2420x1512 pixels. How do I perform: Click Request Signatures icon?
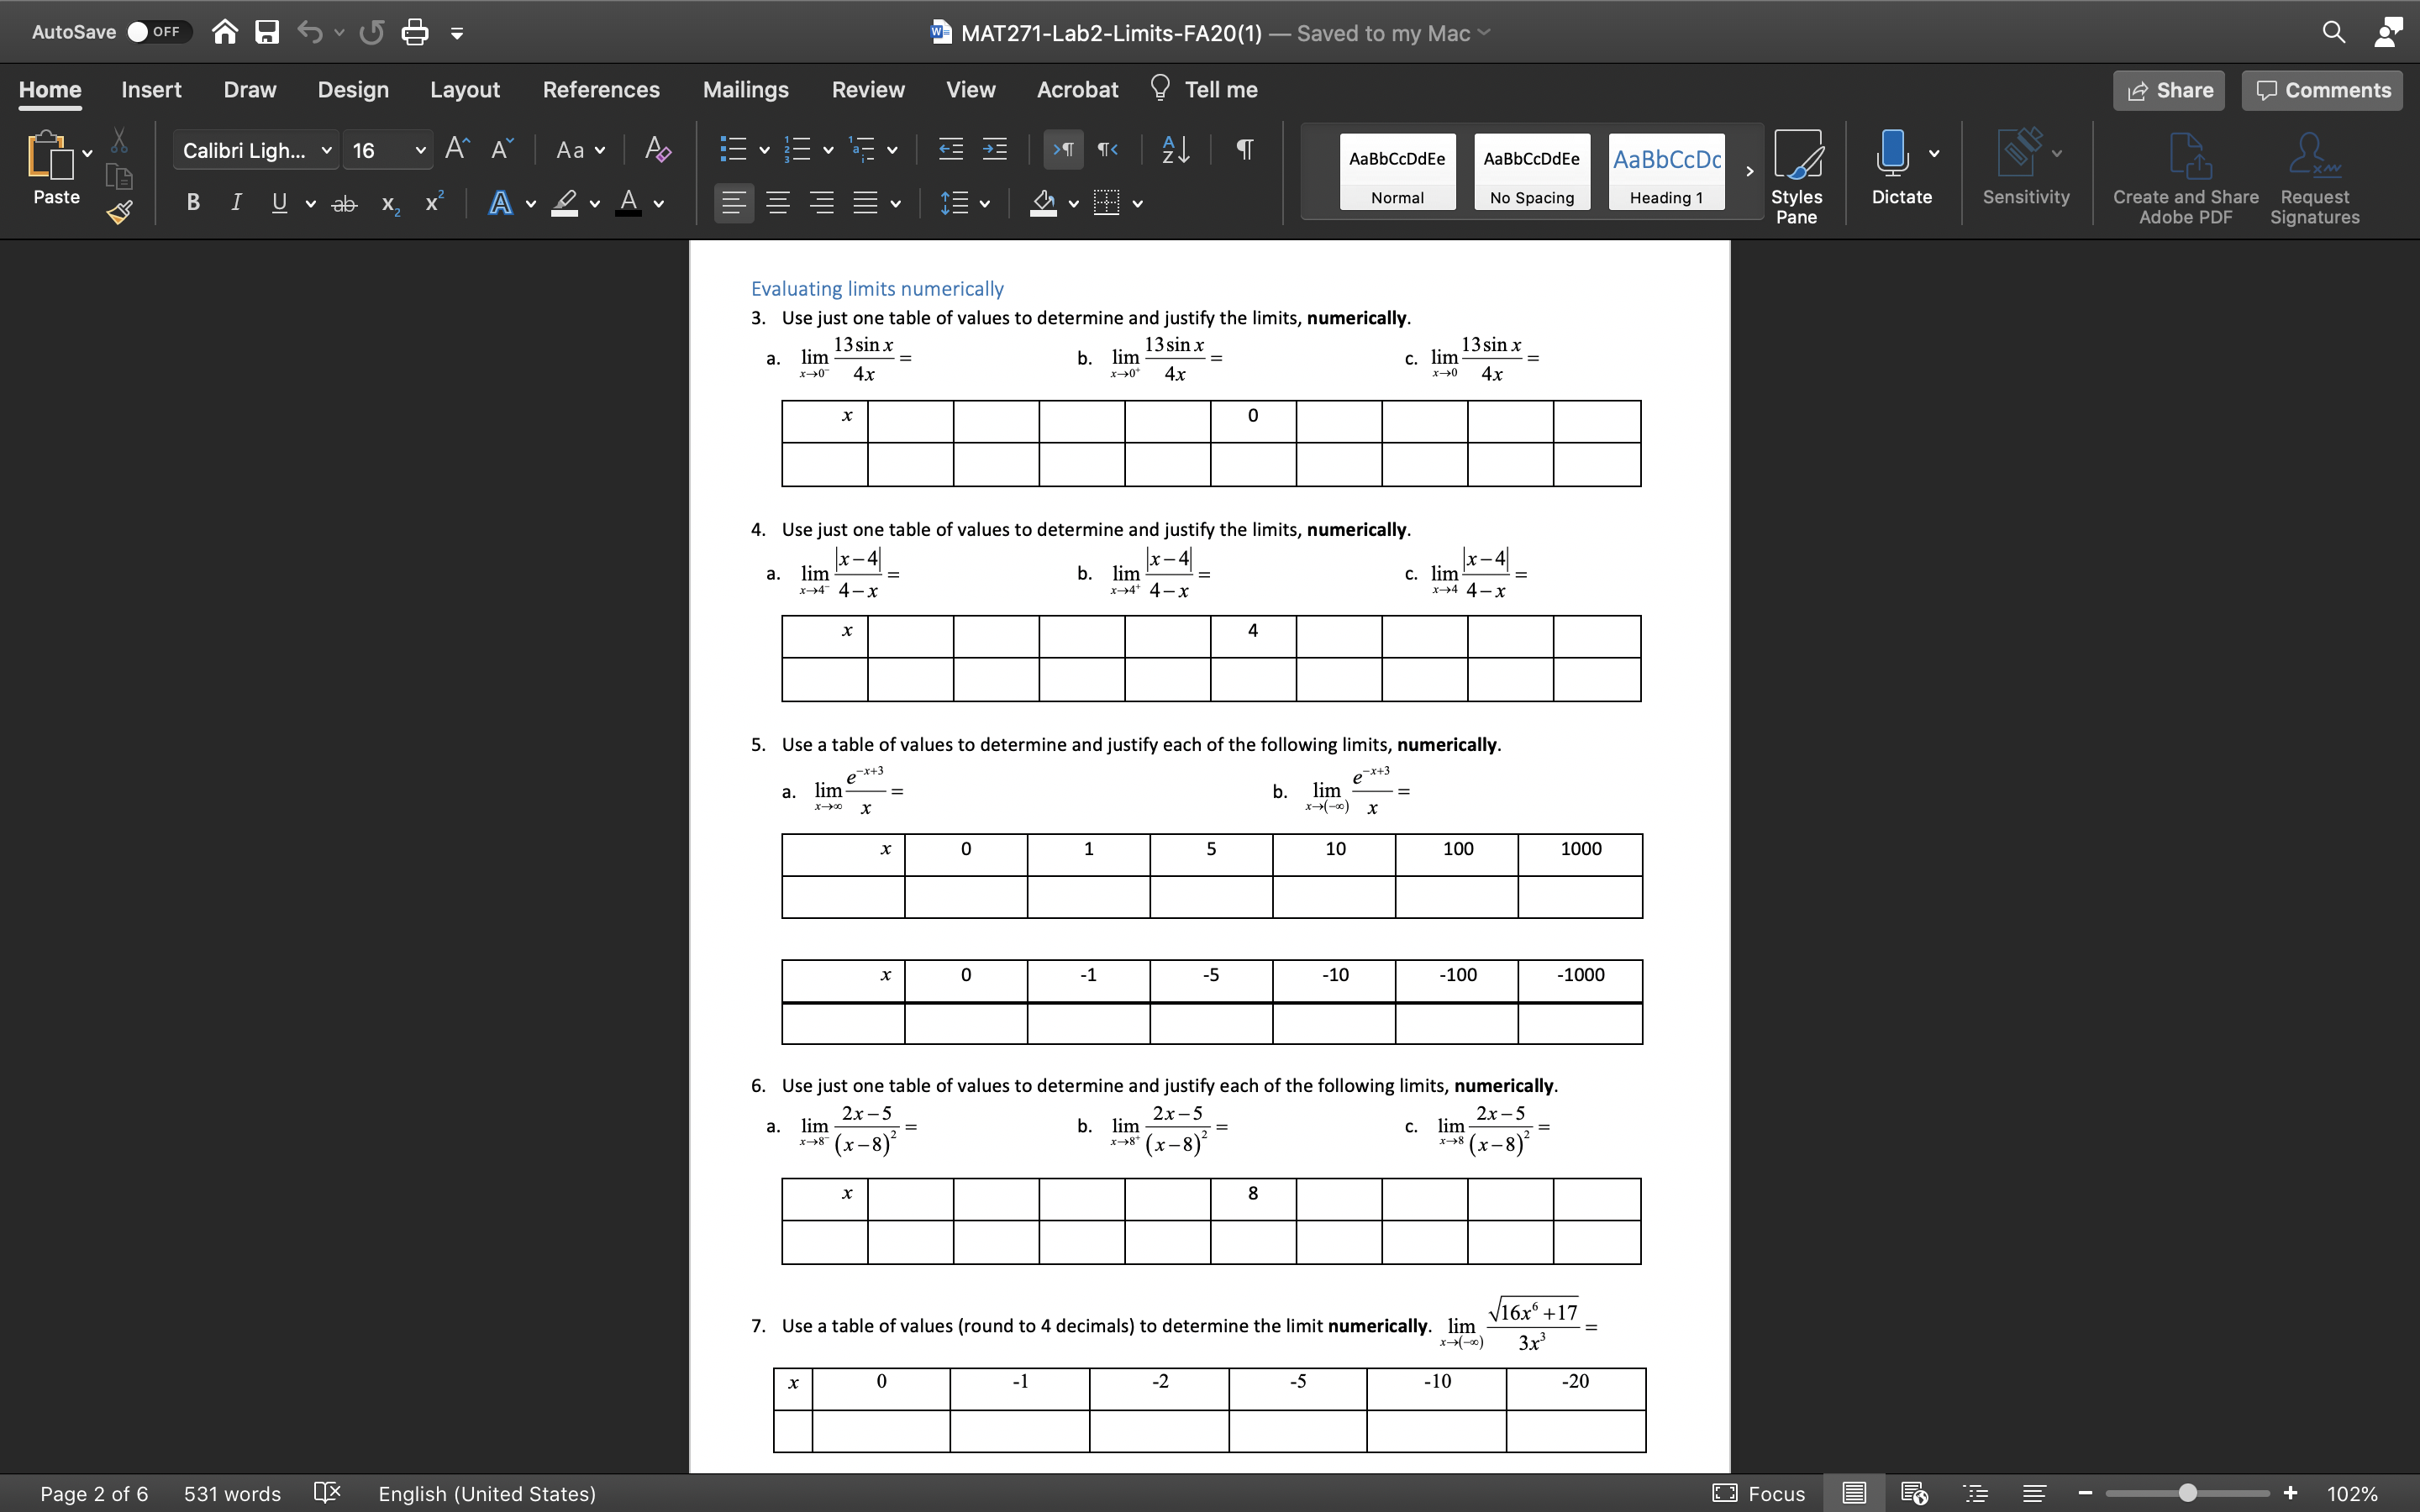pos(2314,178)
